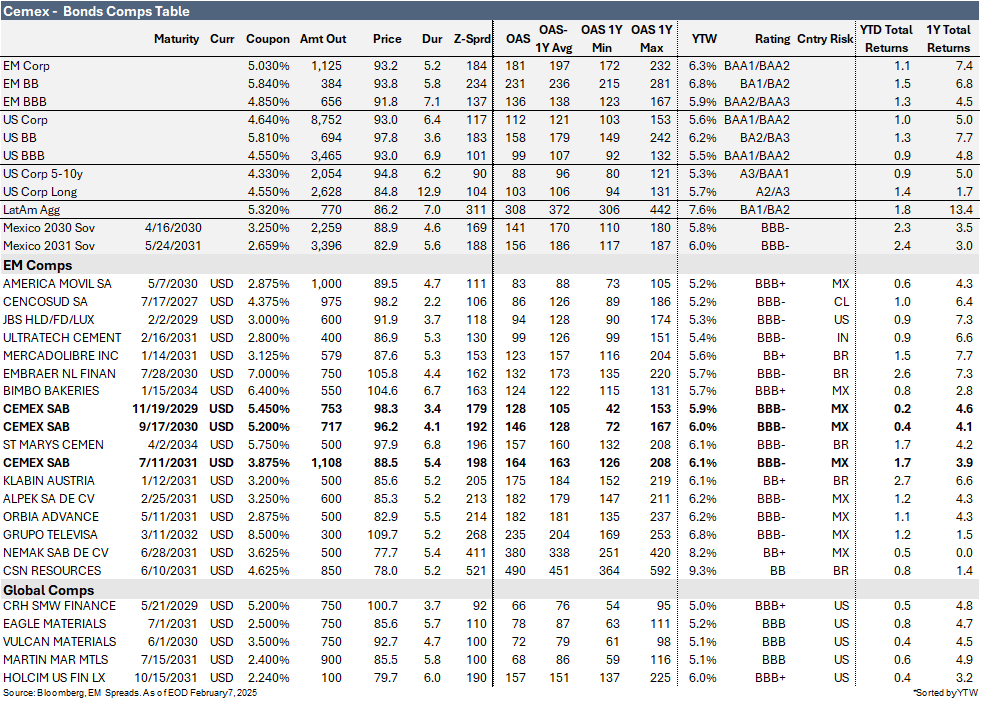The width and height of the screenshot is (981, 706).
Task: Click the Global Comps section heading
Action: click(49, 590)
